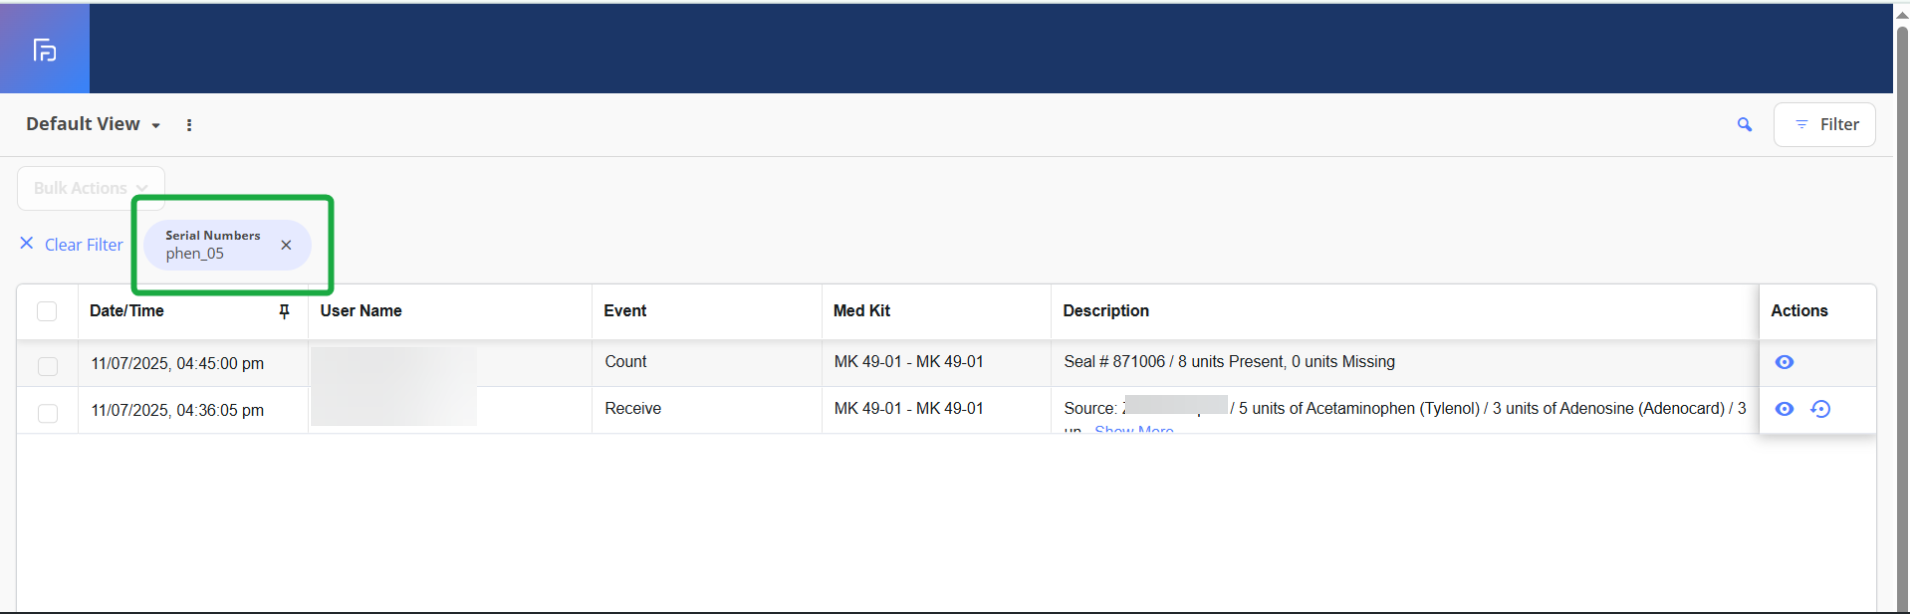Open the Filter panel button
The height and width of the screenshot is (614, 1910).
[1824, 125]
